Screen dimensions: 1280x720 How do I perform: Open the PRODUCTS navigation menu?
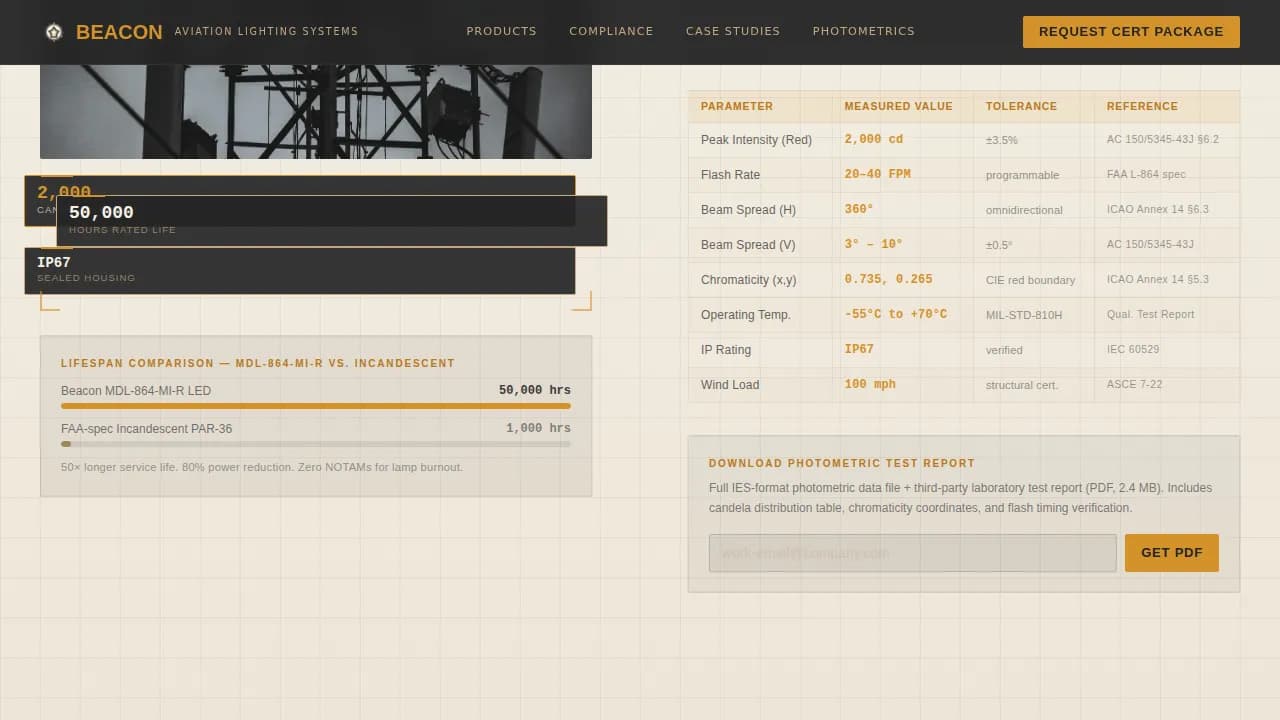click(x=501, y=31)
